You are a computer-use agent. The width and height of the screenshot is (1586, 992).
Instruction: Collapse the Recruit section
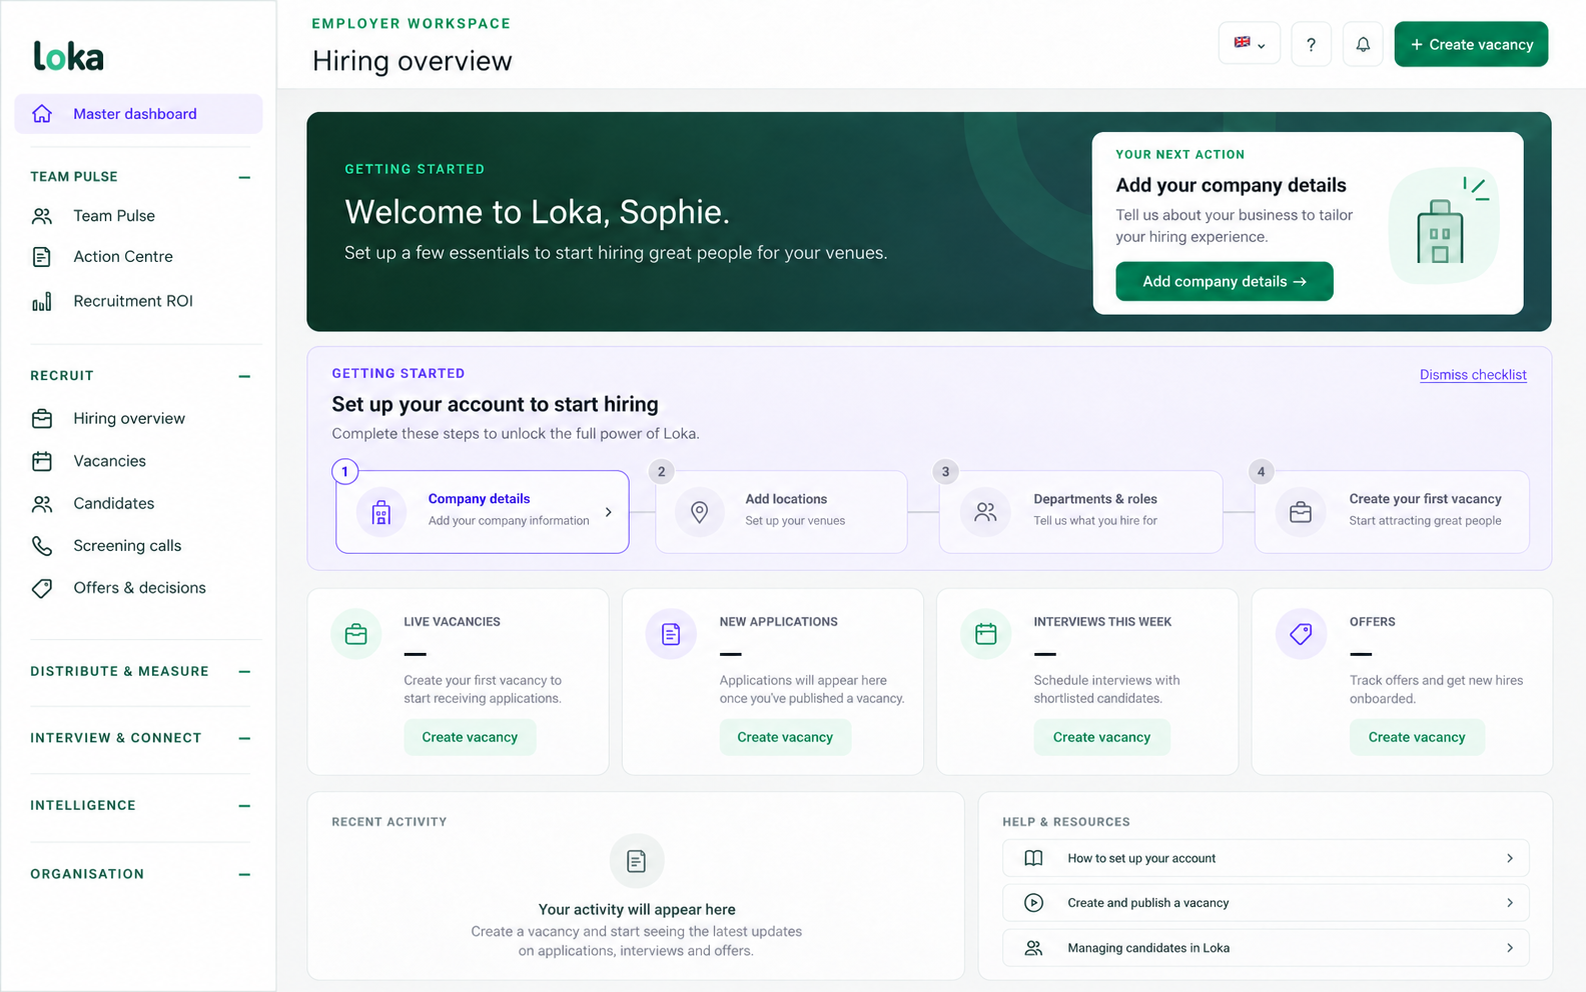tap(245, 376)
